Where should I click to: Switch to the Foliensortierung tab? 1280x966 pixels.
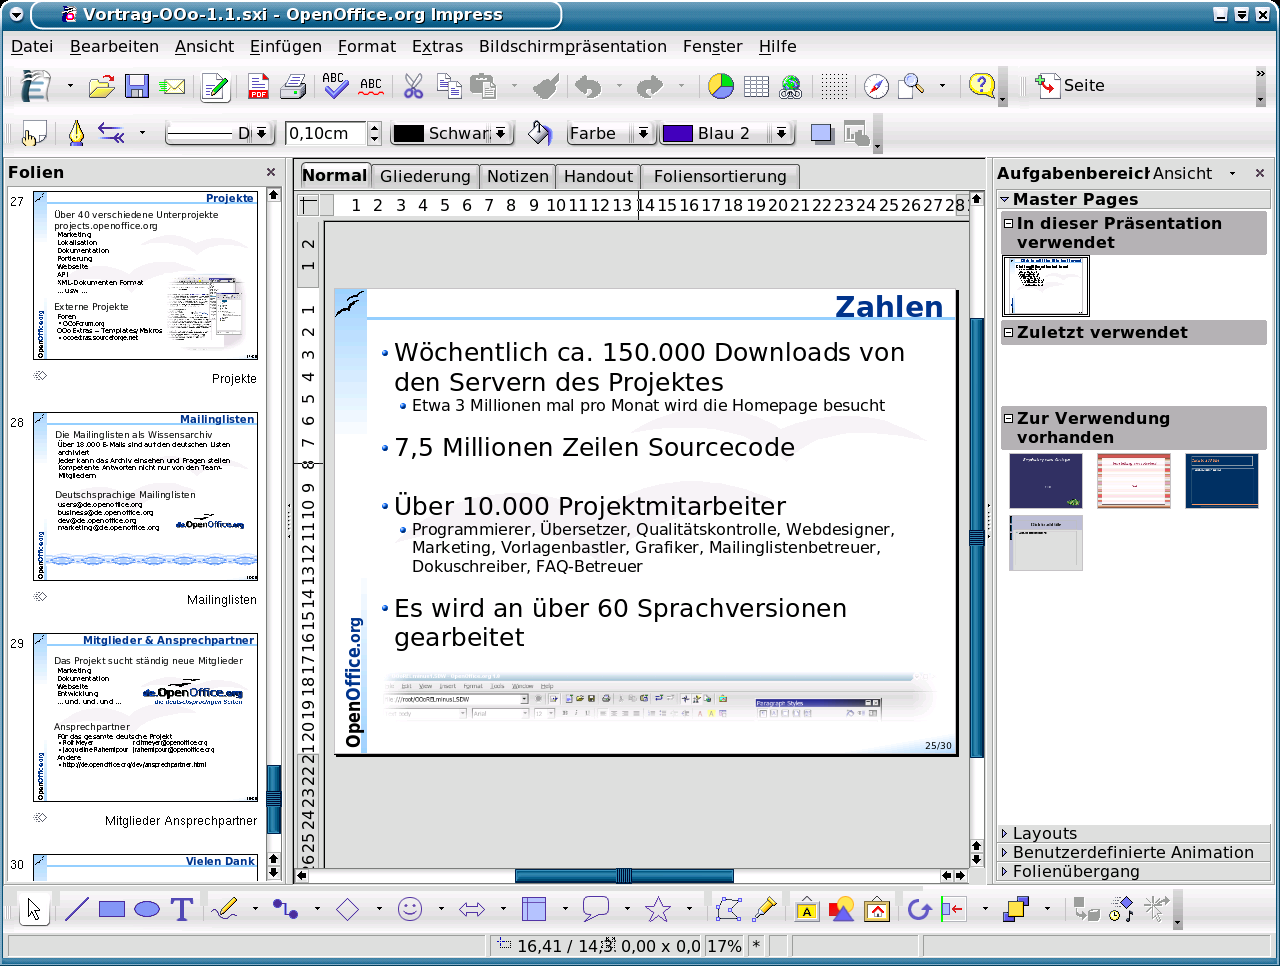(720, 176)
